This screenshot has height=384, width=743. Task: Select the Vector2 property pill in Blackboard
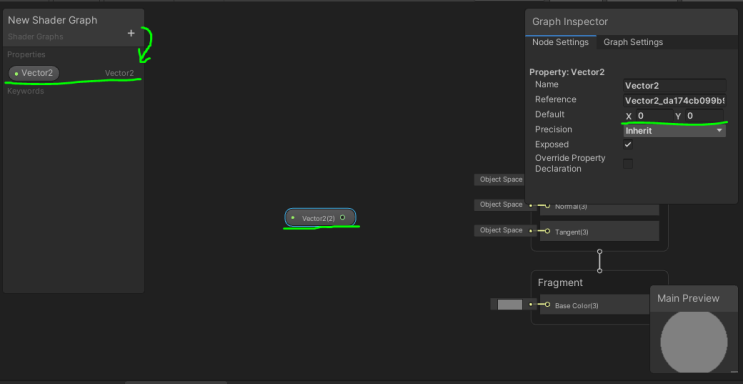[34, 73]
